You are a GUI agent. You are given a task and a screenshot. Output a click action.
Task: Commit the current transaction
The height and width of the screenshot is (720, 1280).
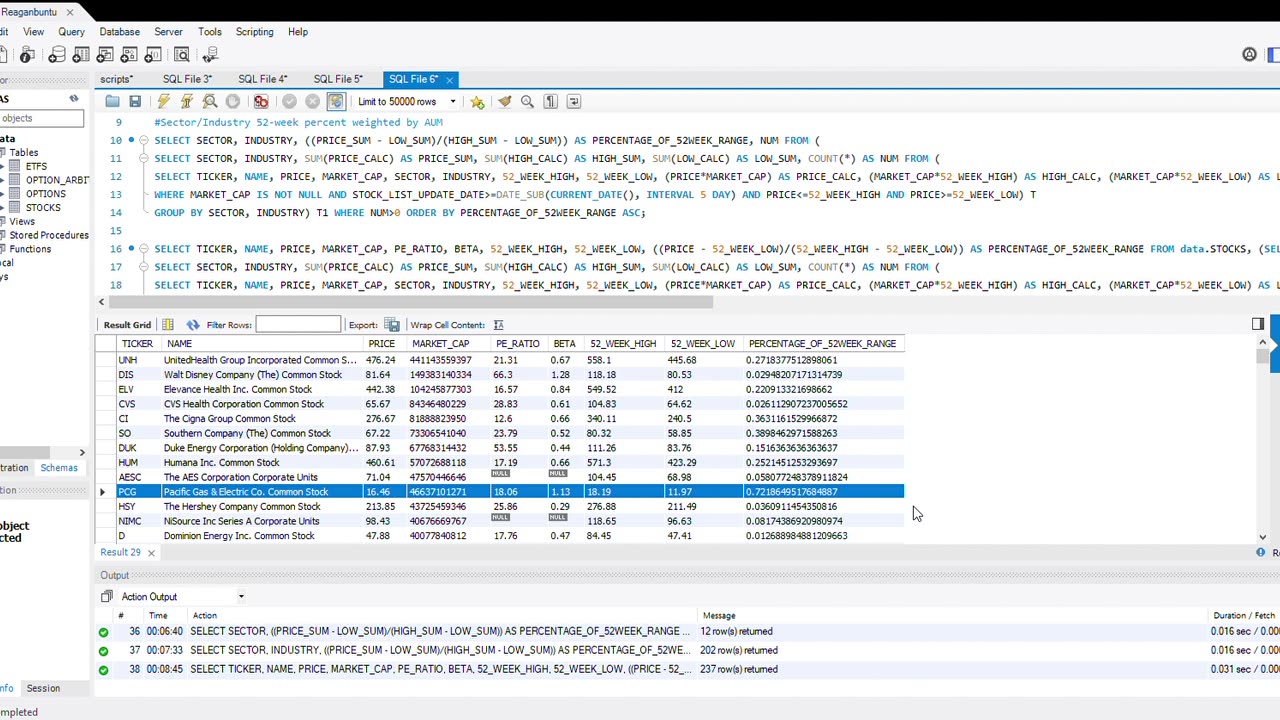tap(289, 101)
